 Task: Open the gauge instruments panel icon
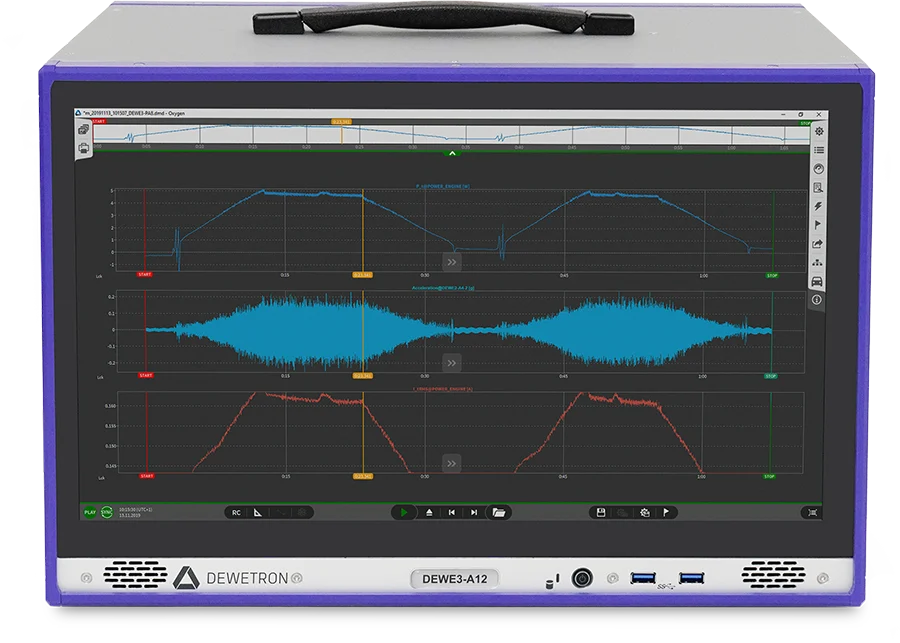[x=819, y=169]
